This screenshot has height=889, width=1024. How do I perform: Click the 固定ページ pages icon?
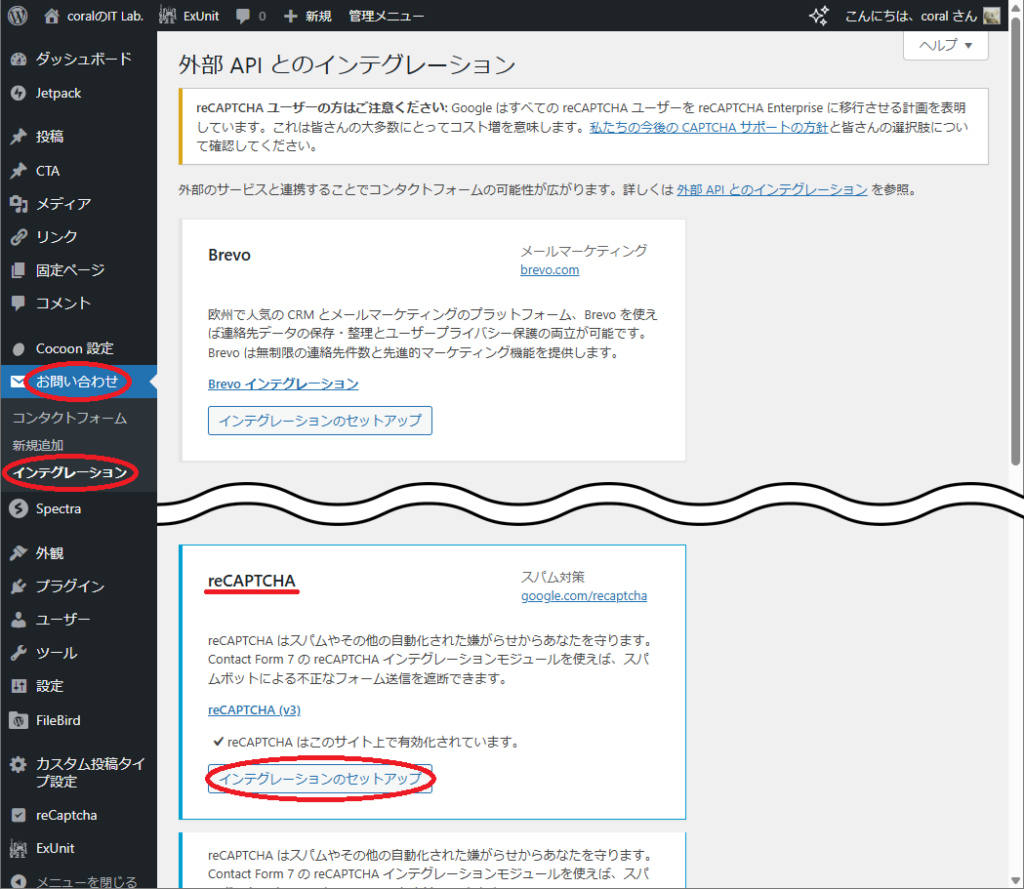tap(18, 270)
